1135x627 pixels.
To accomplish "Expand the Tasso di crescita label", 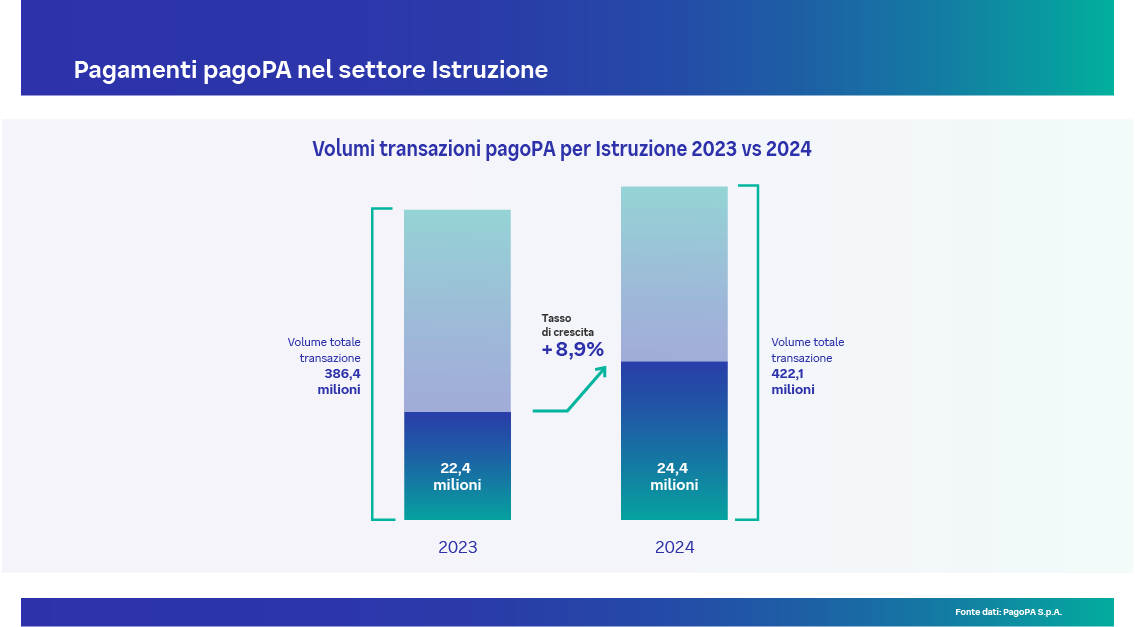I will pos(566,322).
